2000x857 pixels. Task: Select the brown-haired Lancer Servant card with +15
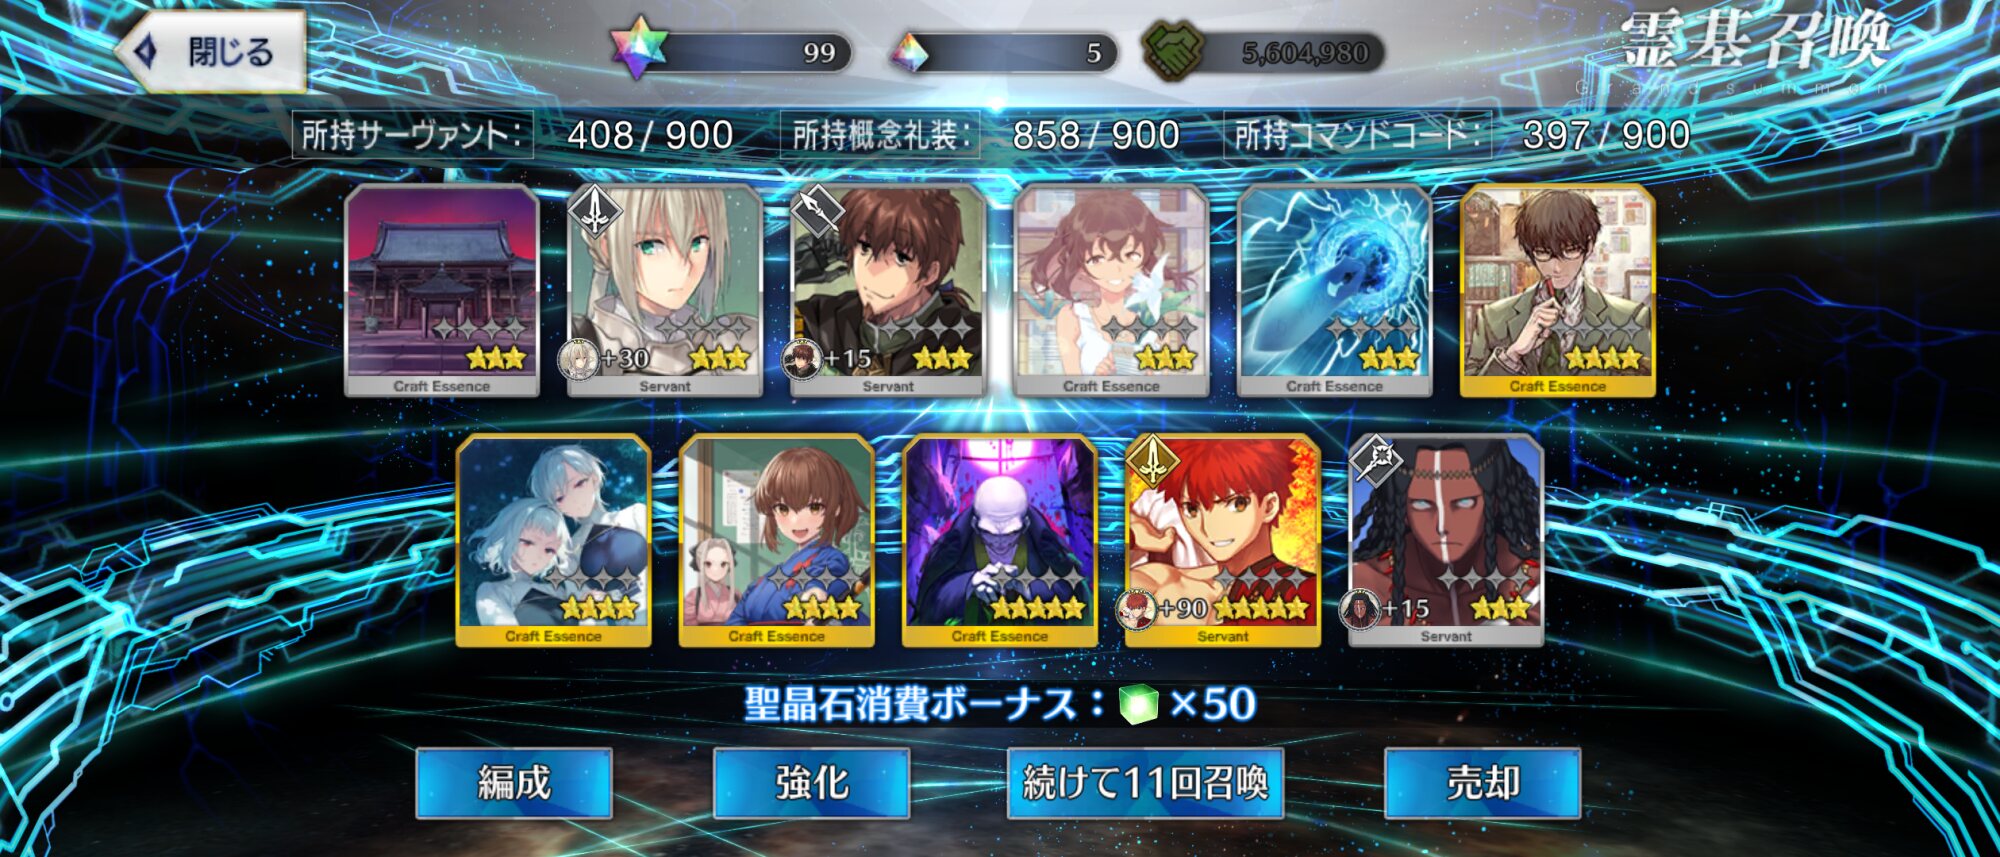[888, 291]
